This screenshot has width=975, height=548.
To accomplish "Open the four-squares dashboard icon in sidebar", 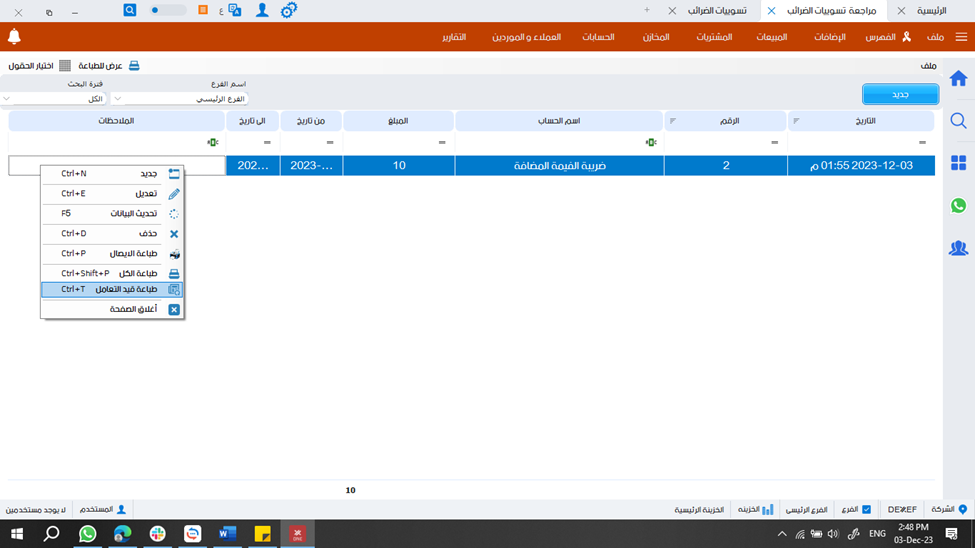I will 958,163.
